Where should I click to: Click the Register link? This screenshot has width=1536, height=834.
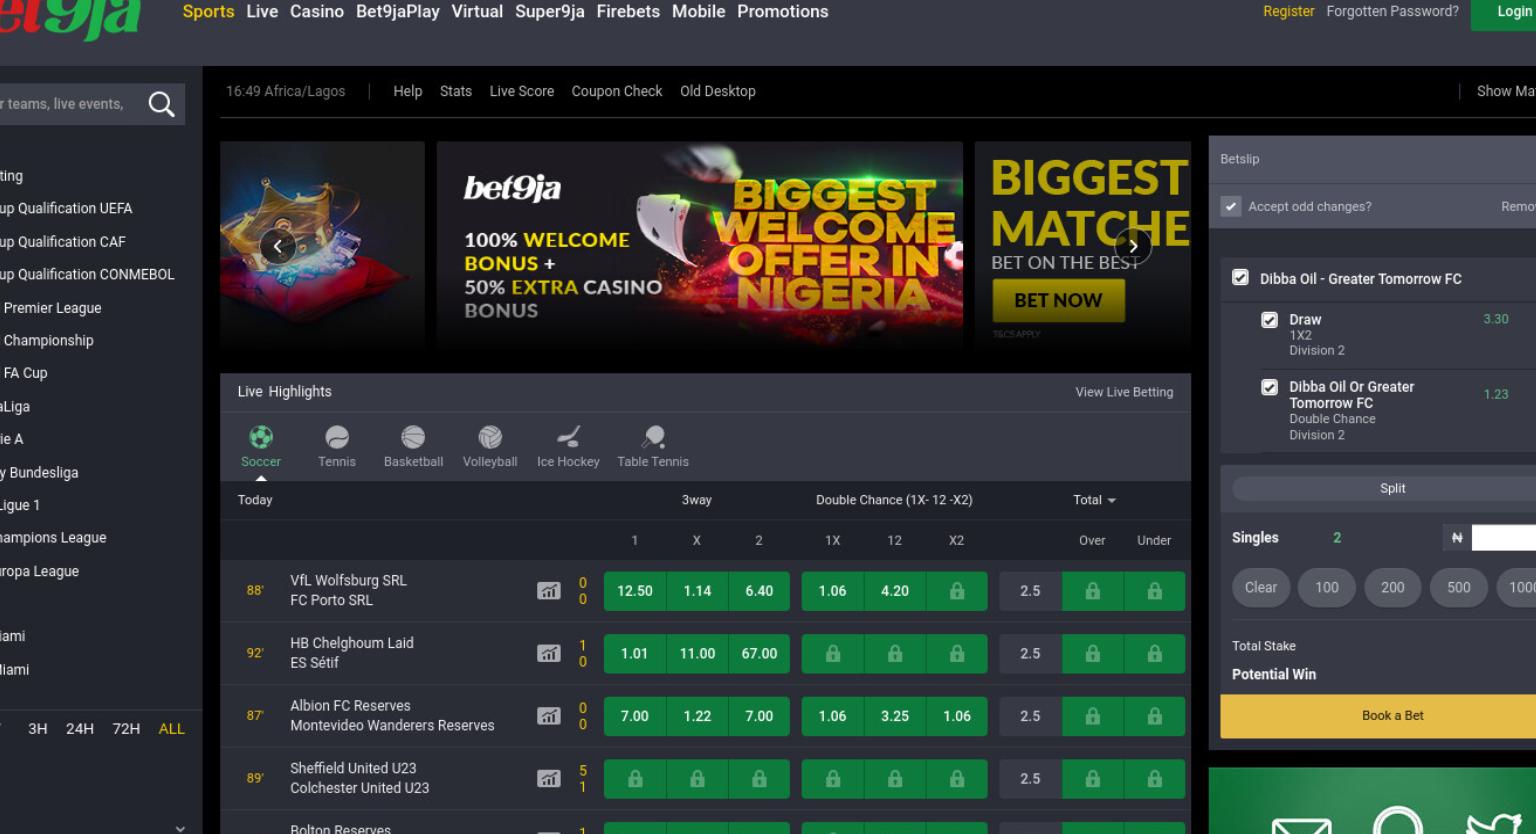1288,11
